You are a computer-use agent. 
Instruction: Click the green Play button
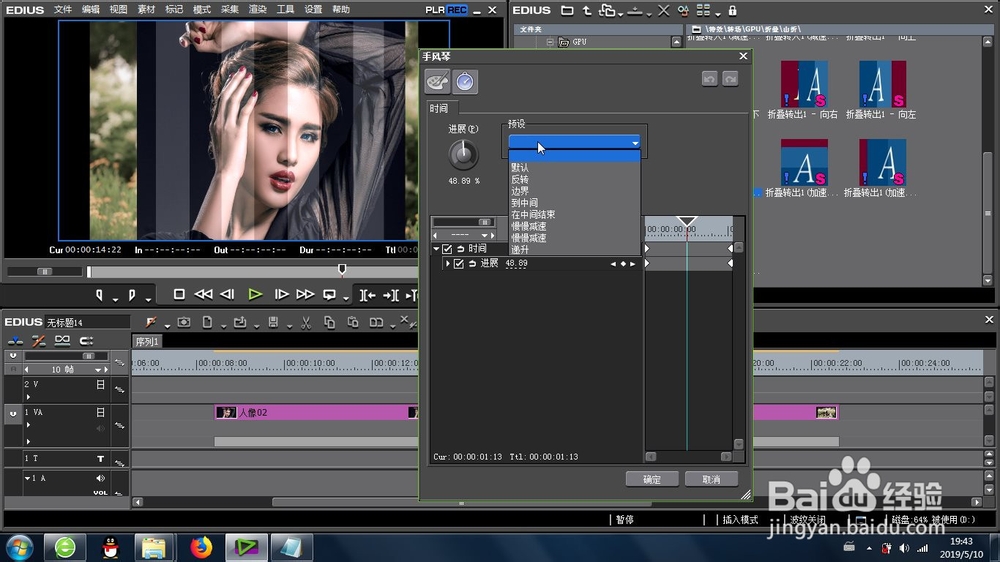point(255,294)
